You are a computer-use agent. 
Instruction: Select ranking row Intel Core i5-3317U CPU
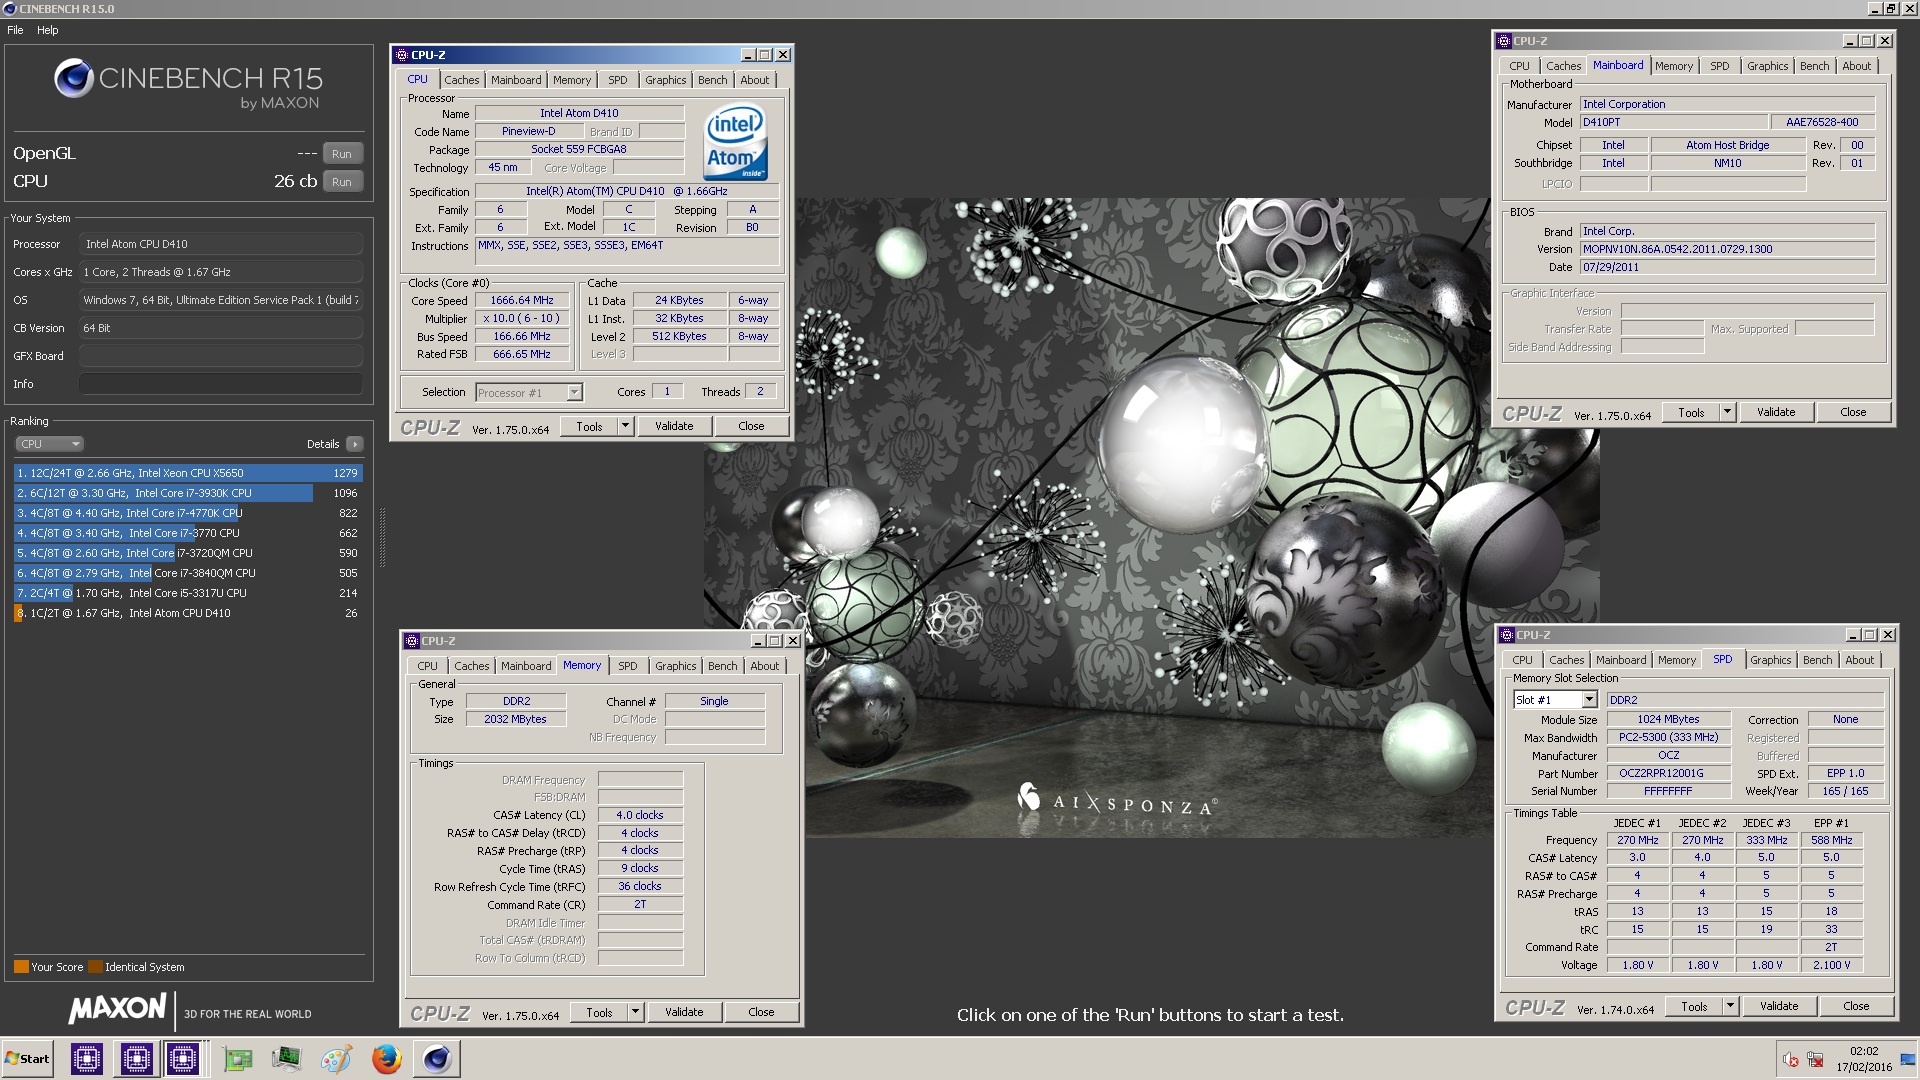188,593
